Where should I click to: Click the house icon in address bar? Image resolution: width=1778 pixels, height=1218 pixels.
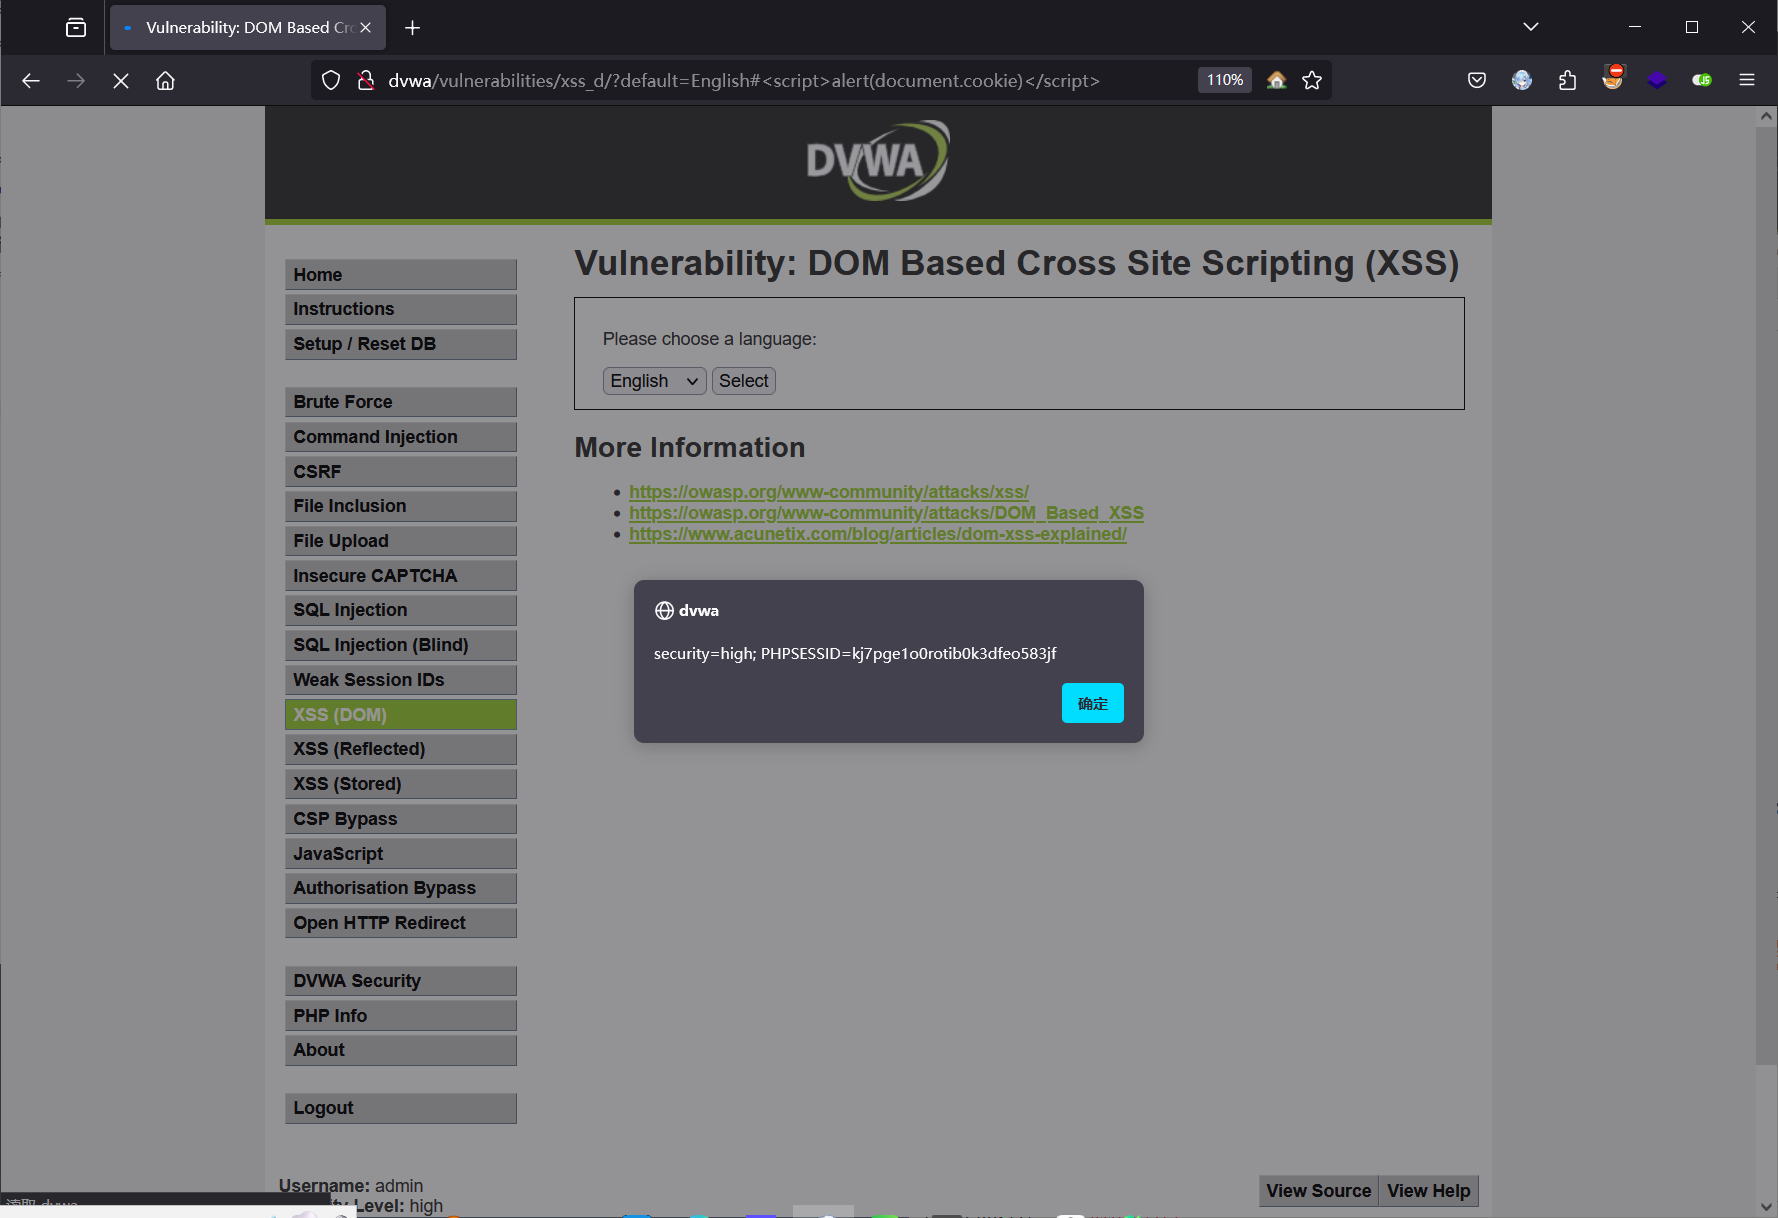(x=1276, y=80)
